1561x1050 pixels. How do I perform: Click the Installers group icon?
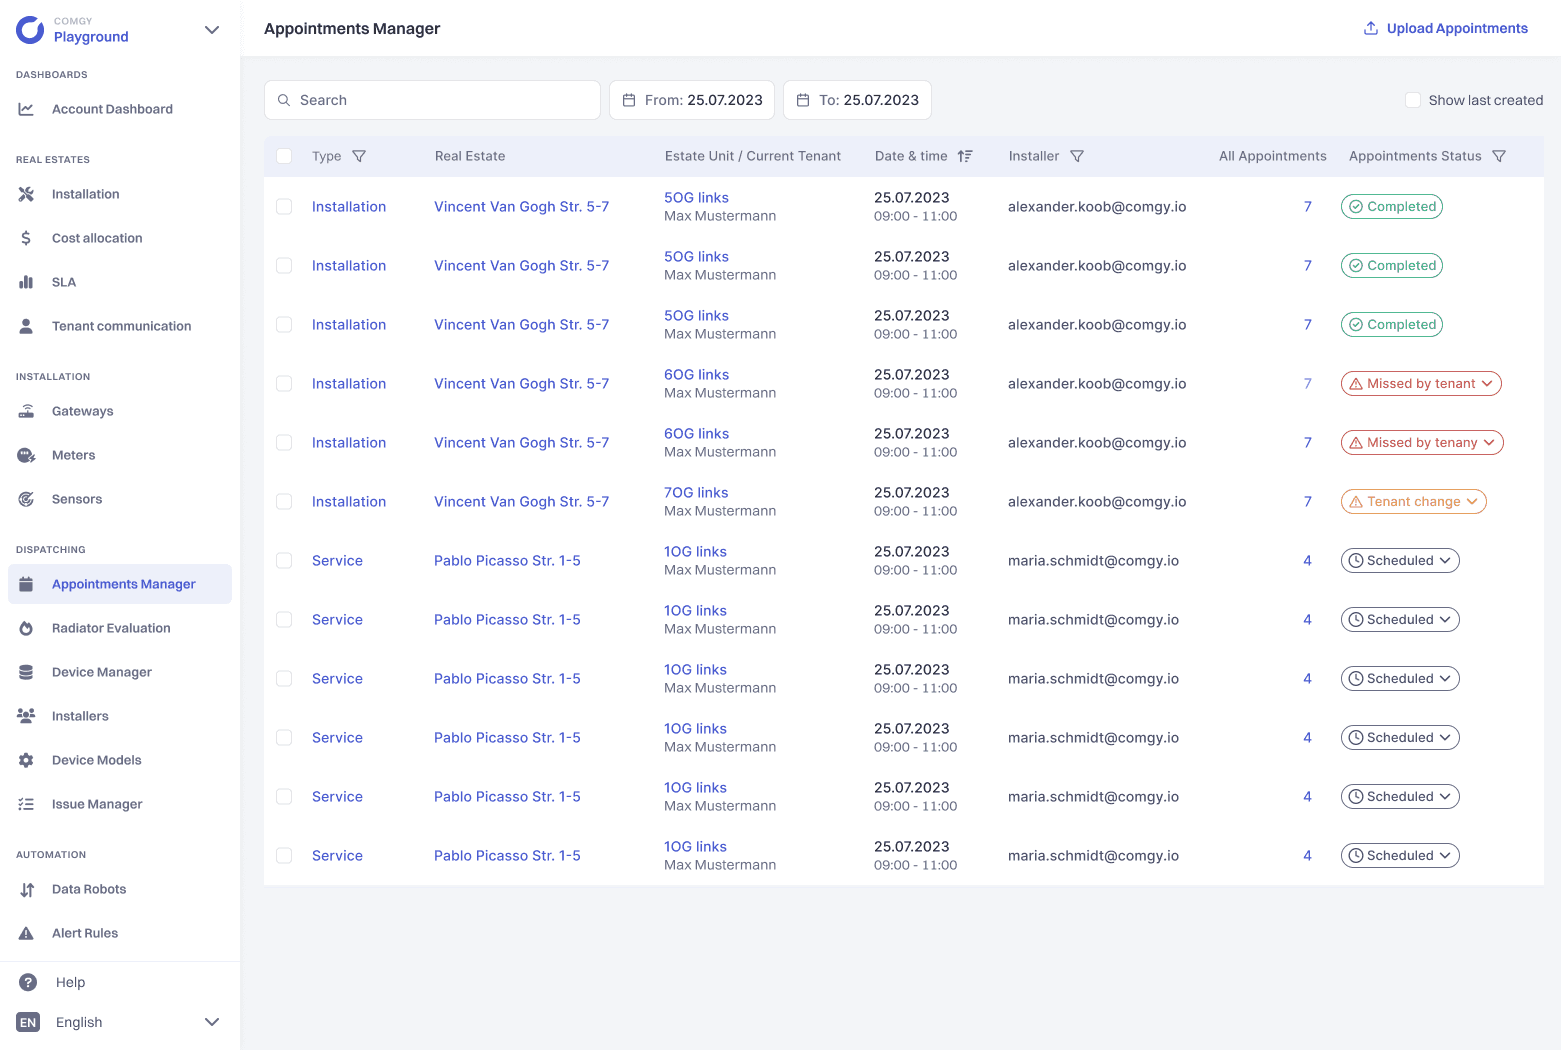coord(26,716)
